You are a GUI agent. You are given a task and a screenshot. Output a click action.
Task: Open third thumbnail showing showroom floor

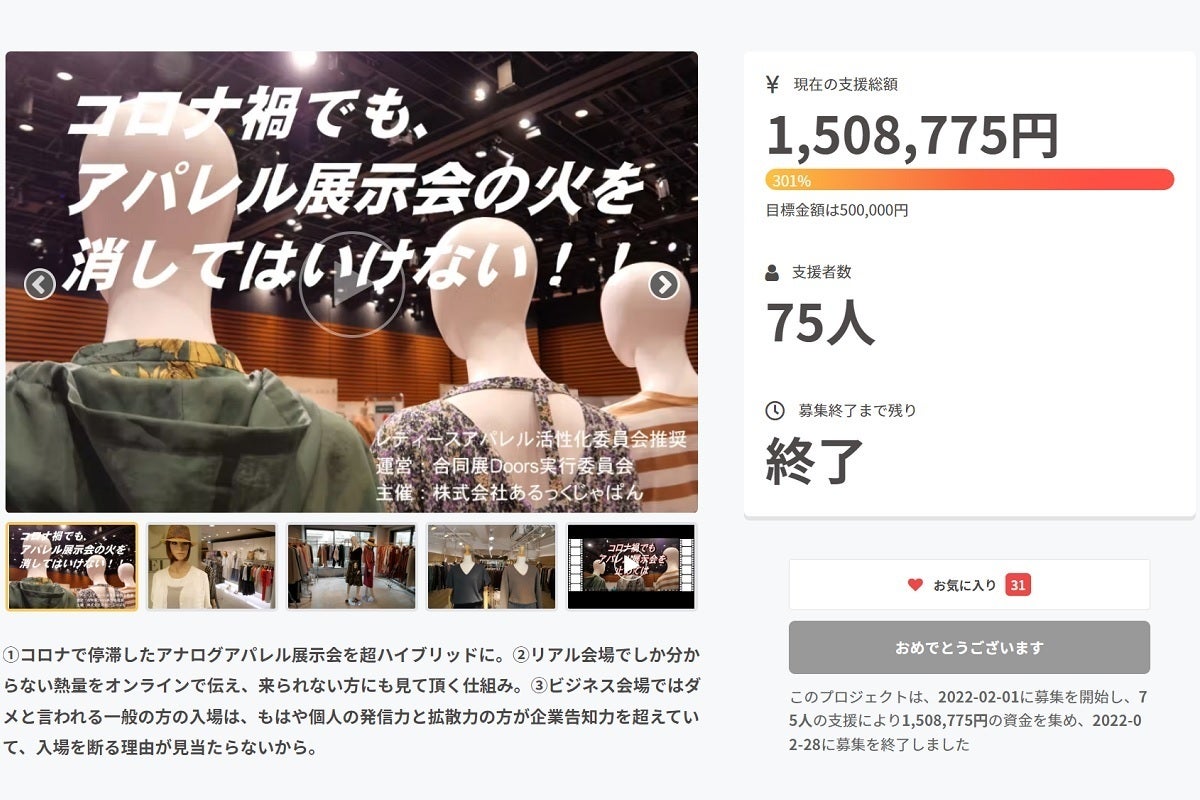point(352,566)
